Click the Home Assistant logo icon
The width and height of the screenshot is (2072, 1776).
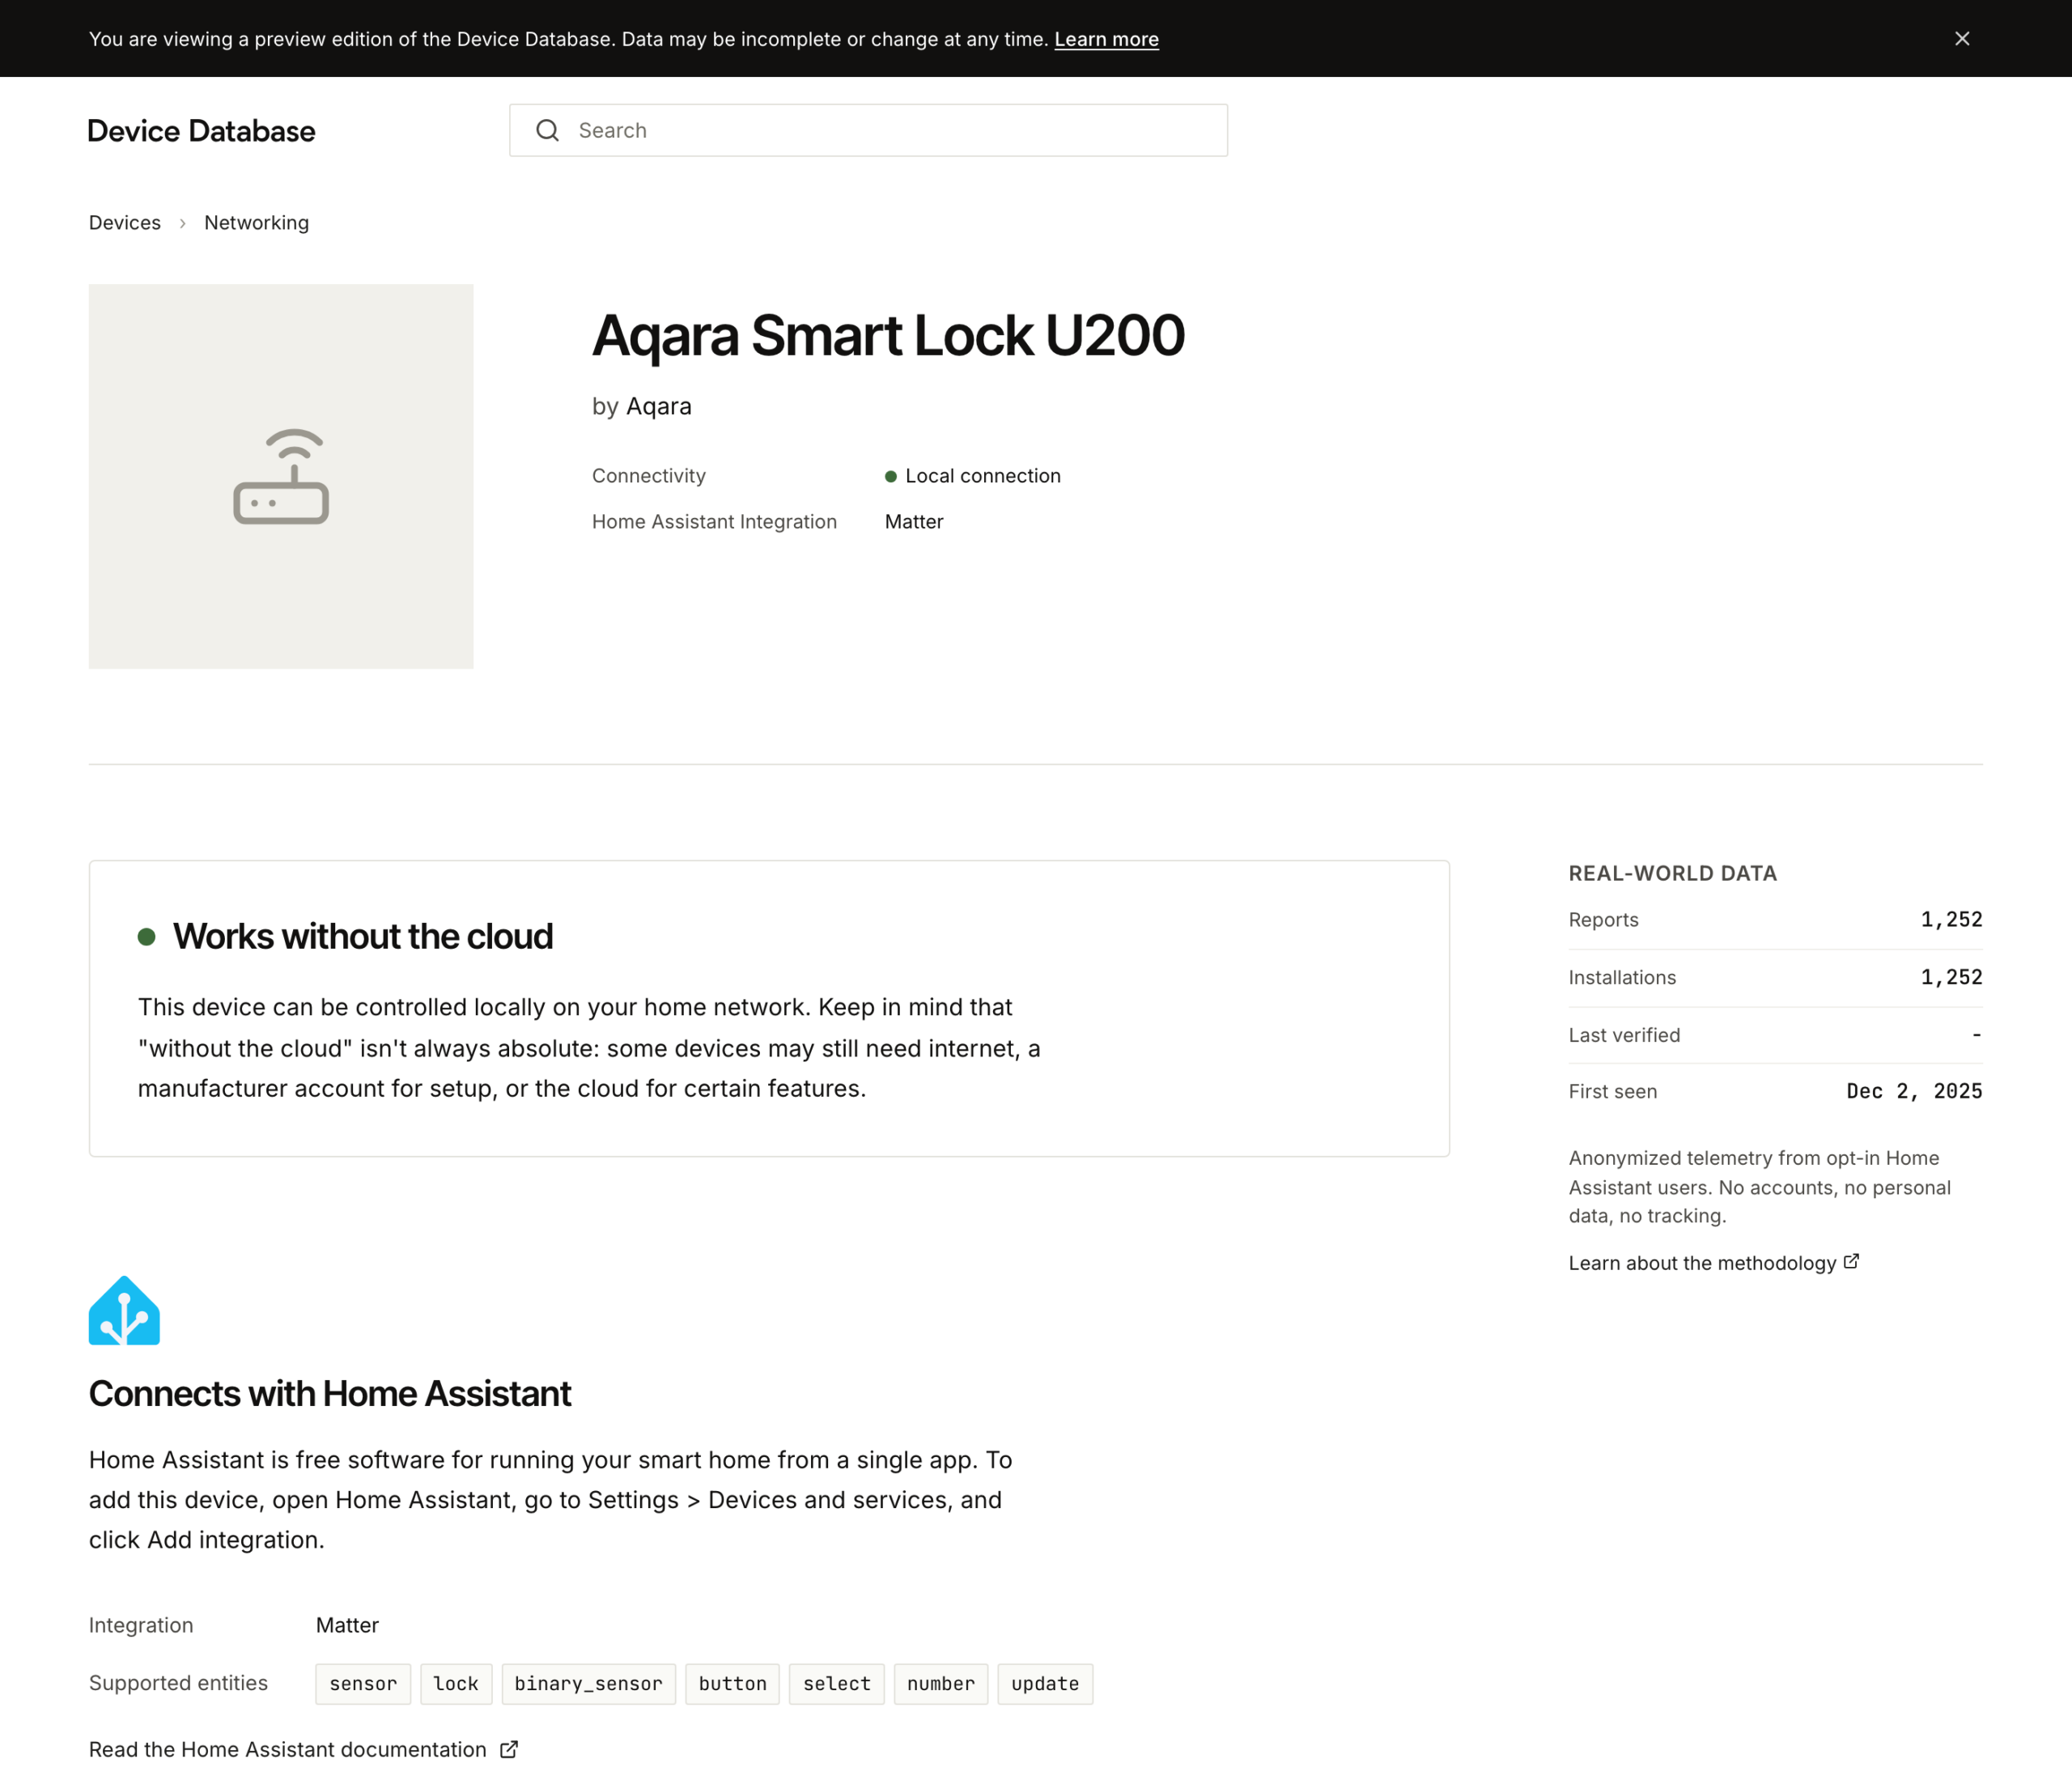[124, 1310]
